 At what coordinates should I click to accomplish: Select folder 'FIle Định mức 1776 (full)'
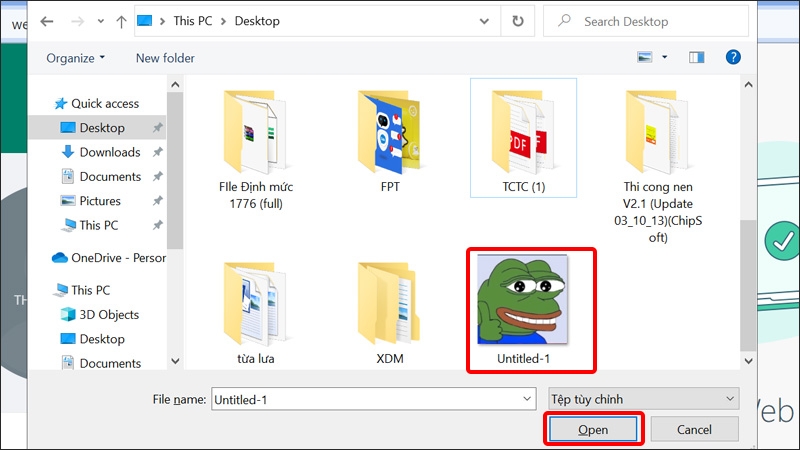(x=256, y=151)
